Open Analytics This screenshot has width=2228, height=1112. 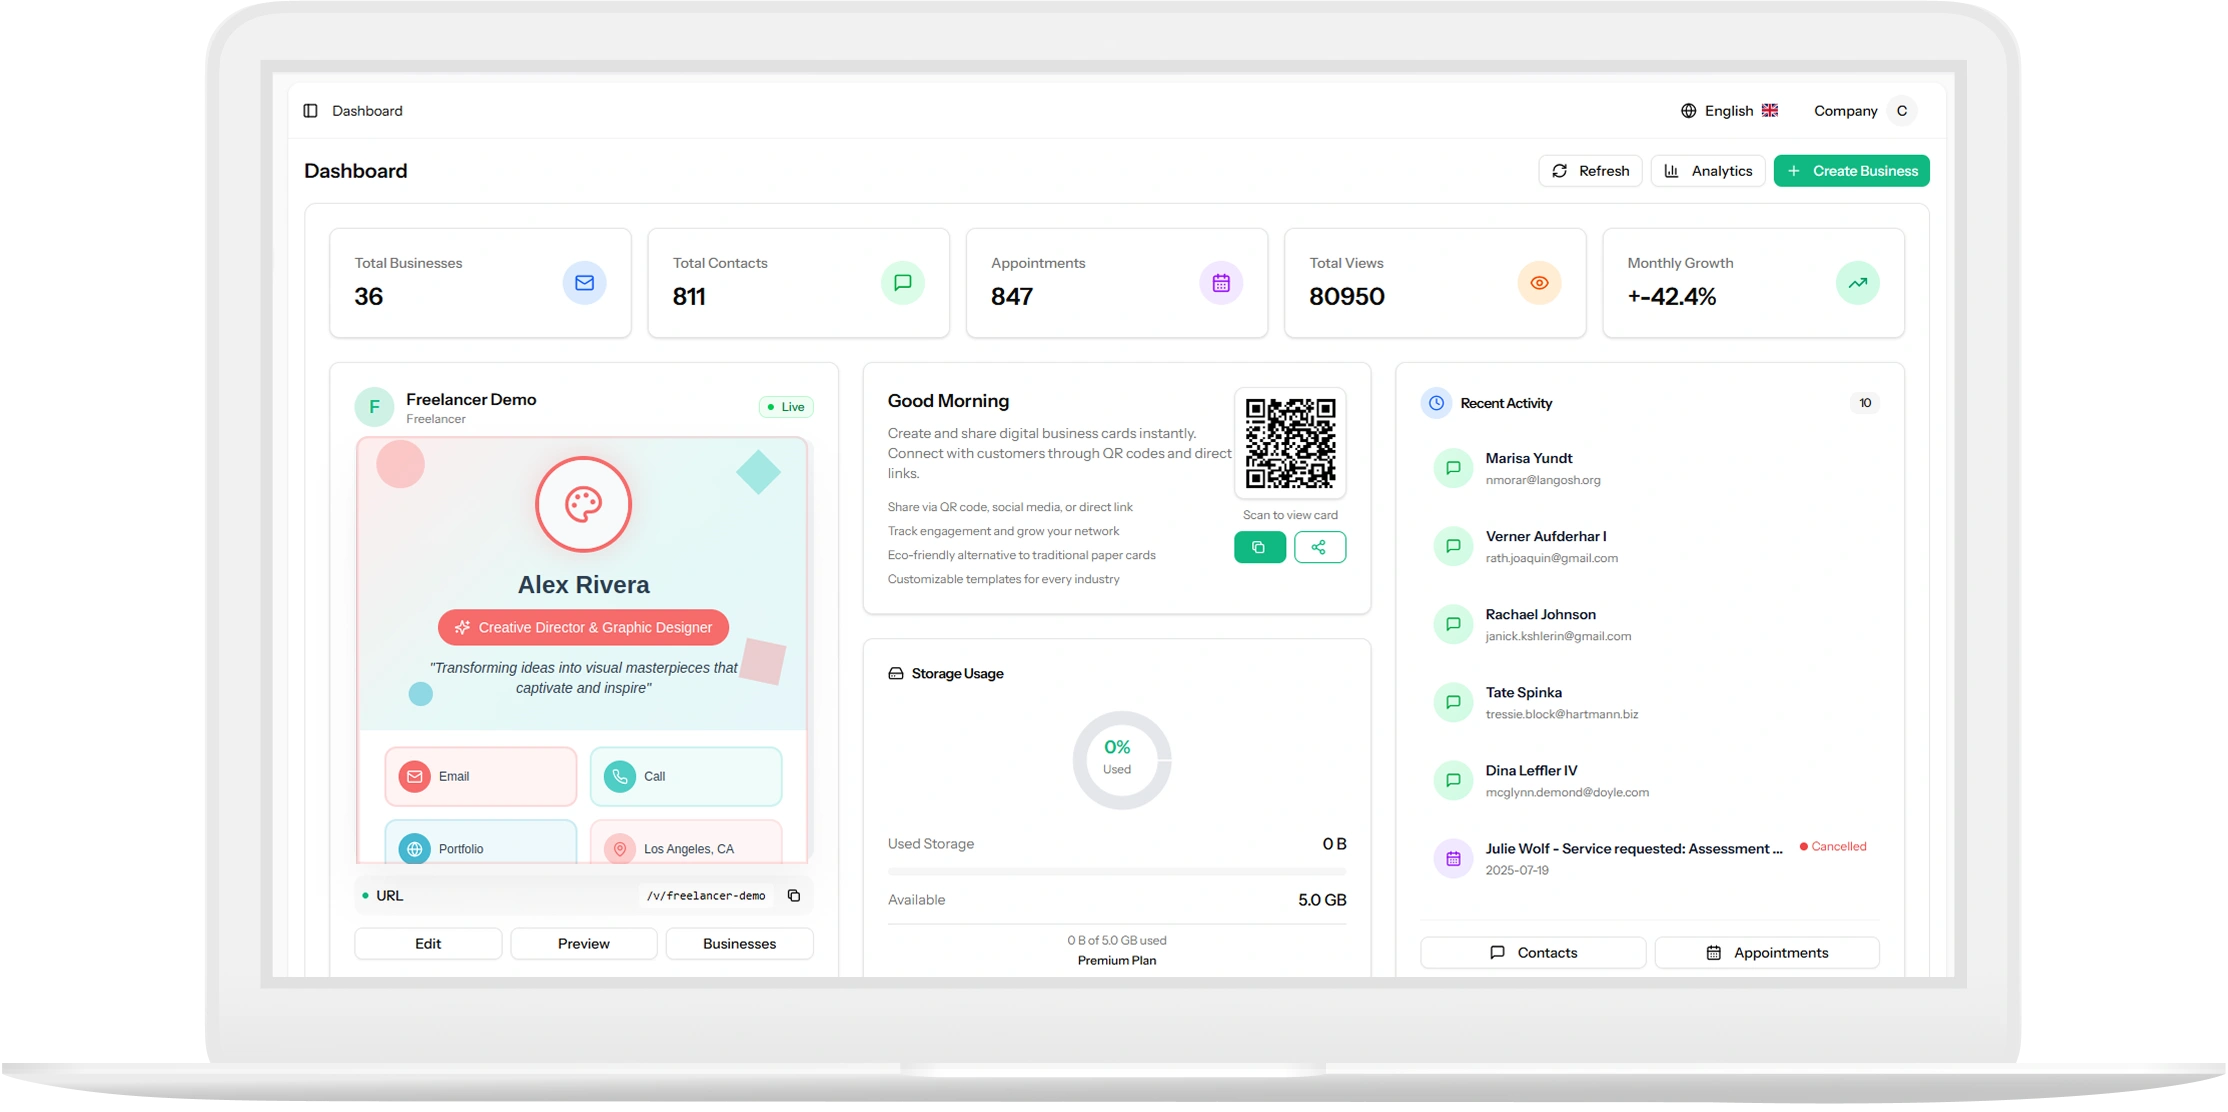click(x=1708, y=171)
